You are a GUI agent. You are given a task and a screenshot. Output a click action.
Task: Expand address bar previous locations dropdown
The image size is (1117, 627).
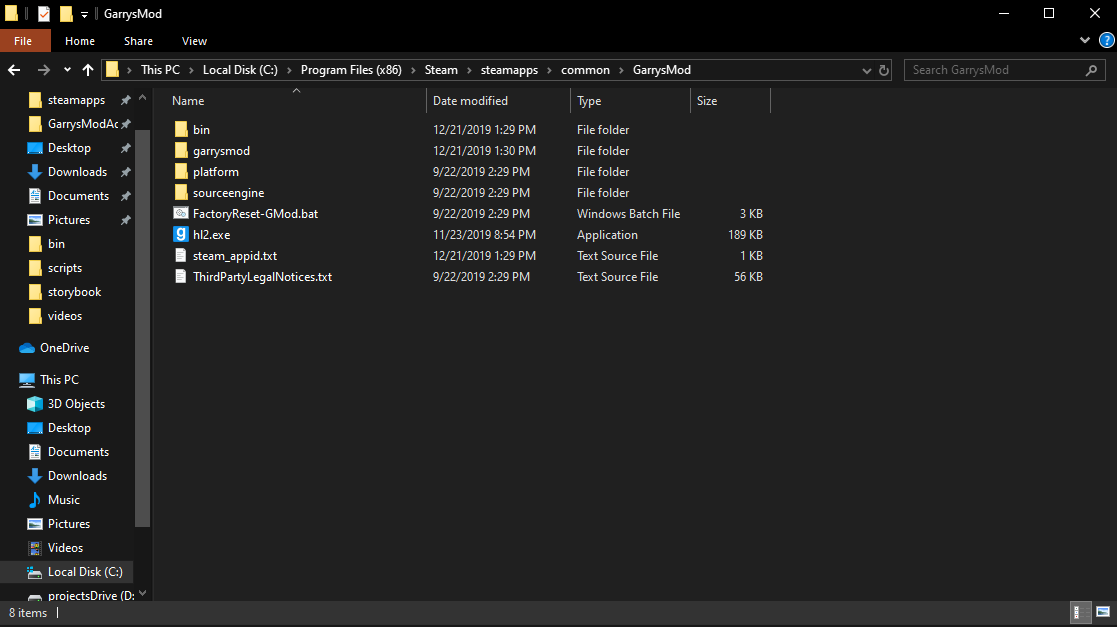[866, 70]
